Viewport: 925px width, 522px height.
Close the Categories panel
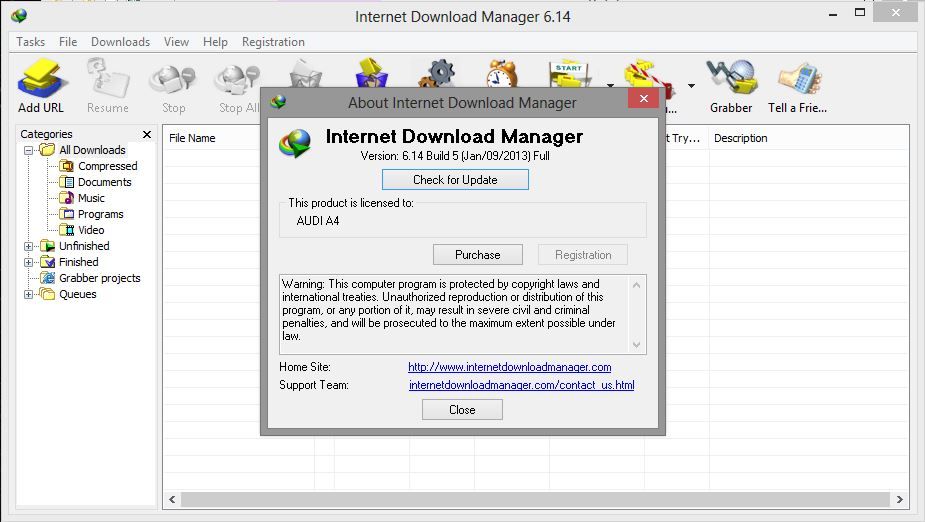(x=147, y=134)
